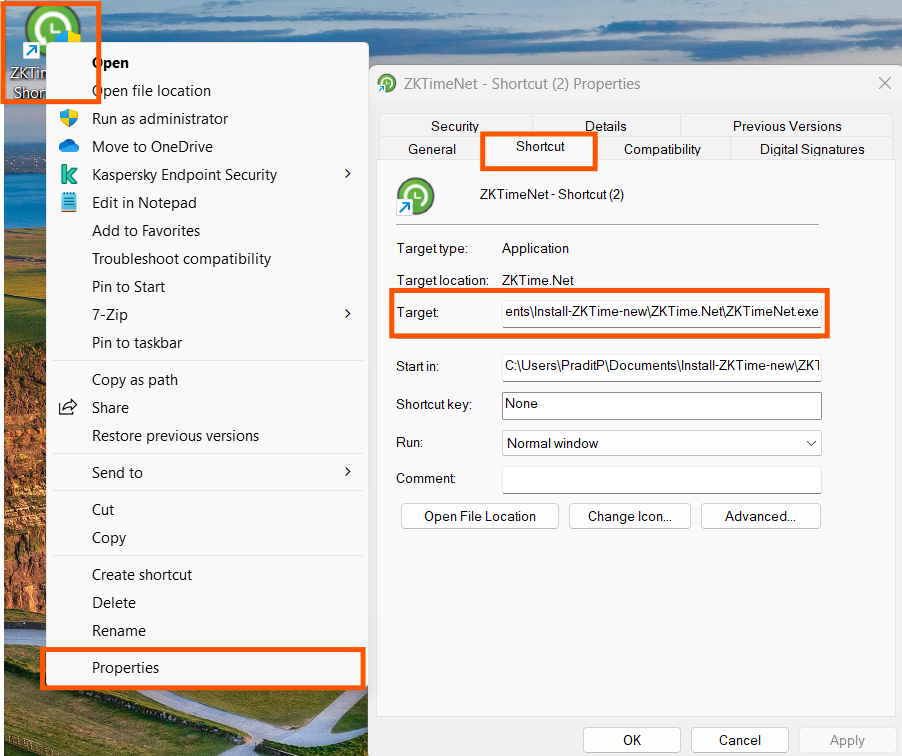Click the Kaspersky K icon in the context menu
The image size is (902, 756).
(69, 174)
